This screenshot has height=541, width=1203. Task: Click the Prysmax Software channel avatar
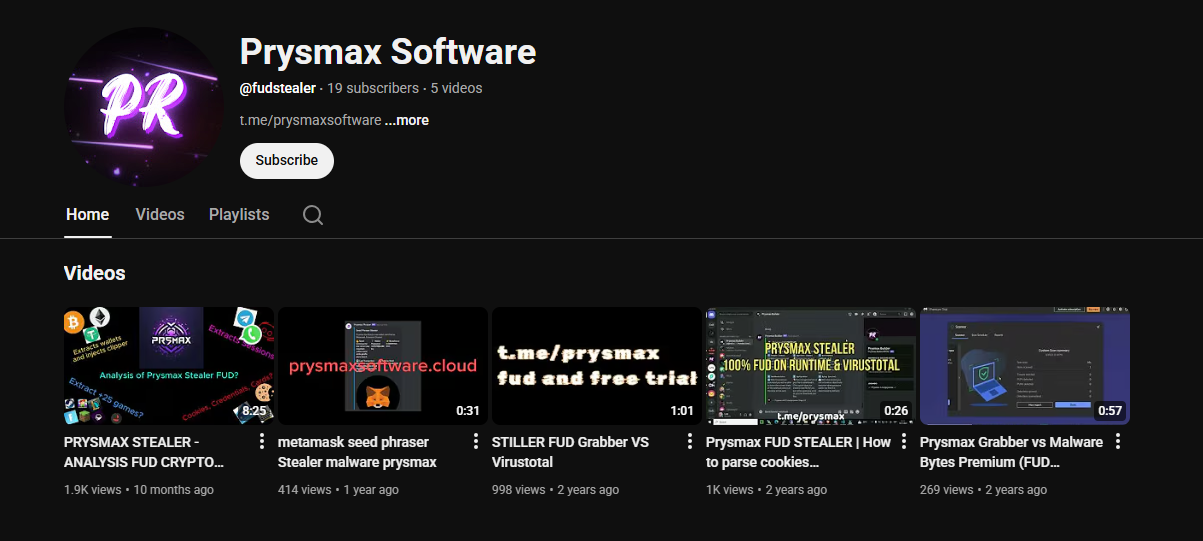pos(144,107)
